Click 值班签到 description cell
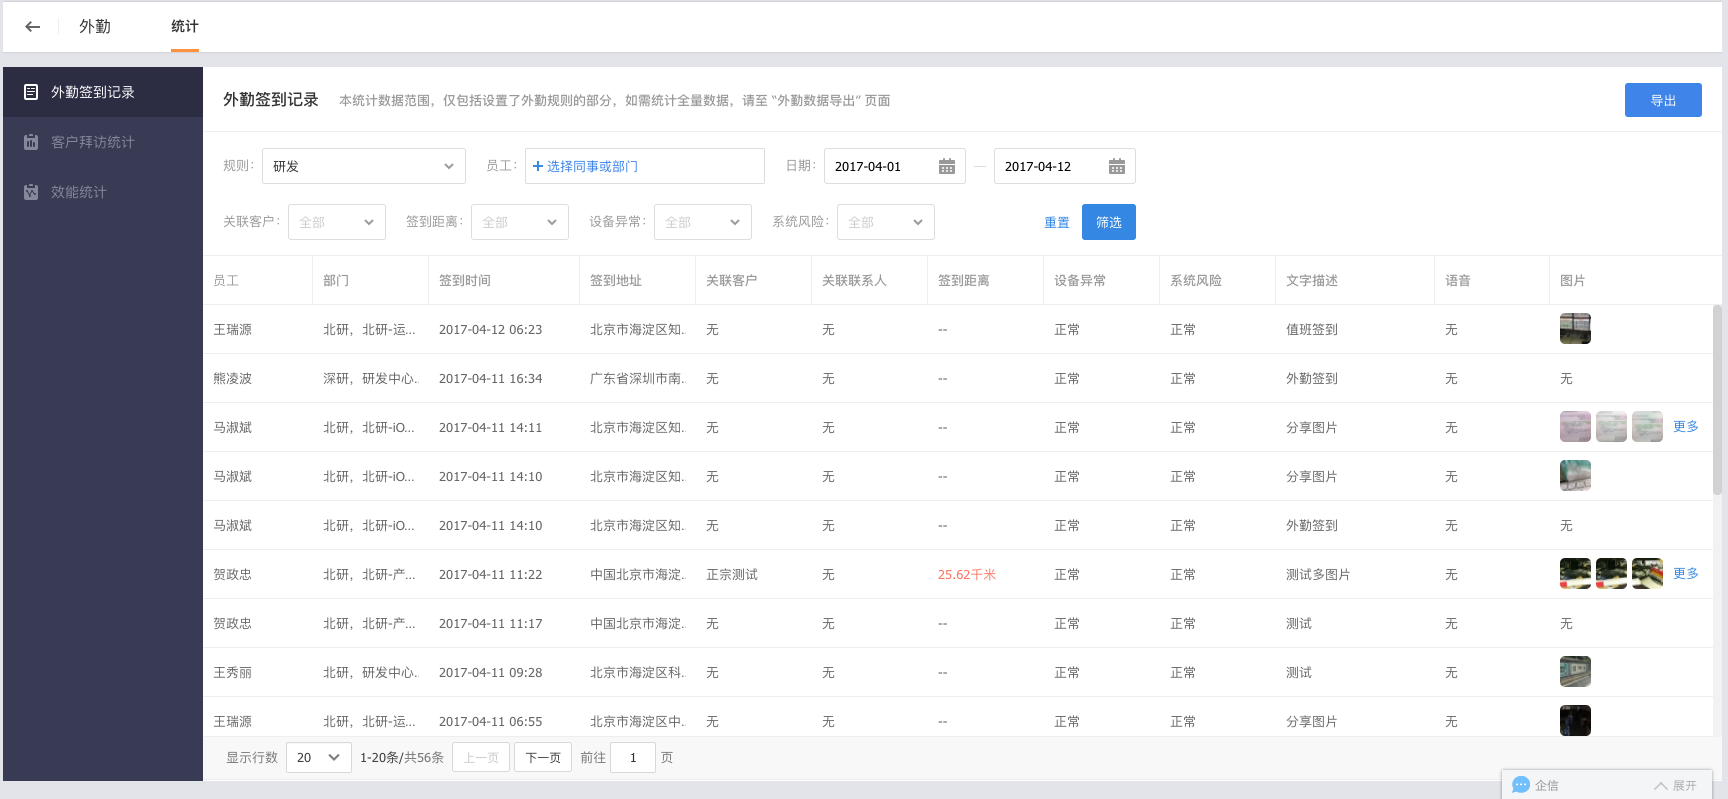 tap(1312, 330)
